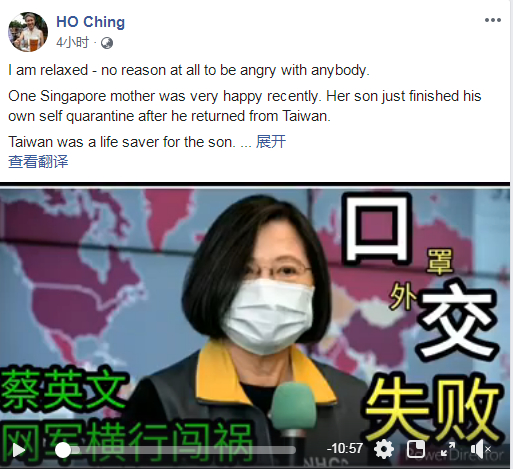Open HO Ching's profile picture

[28, 32]
